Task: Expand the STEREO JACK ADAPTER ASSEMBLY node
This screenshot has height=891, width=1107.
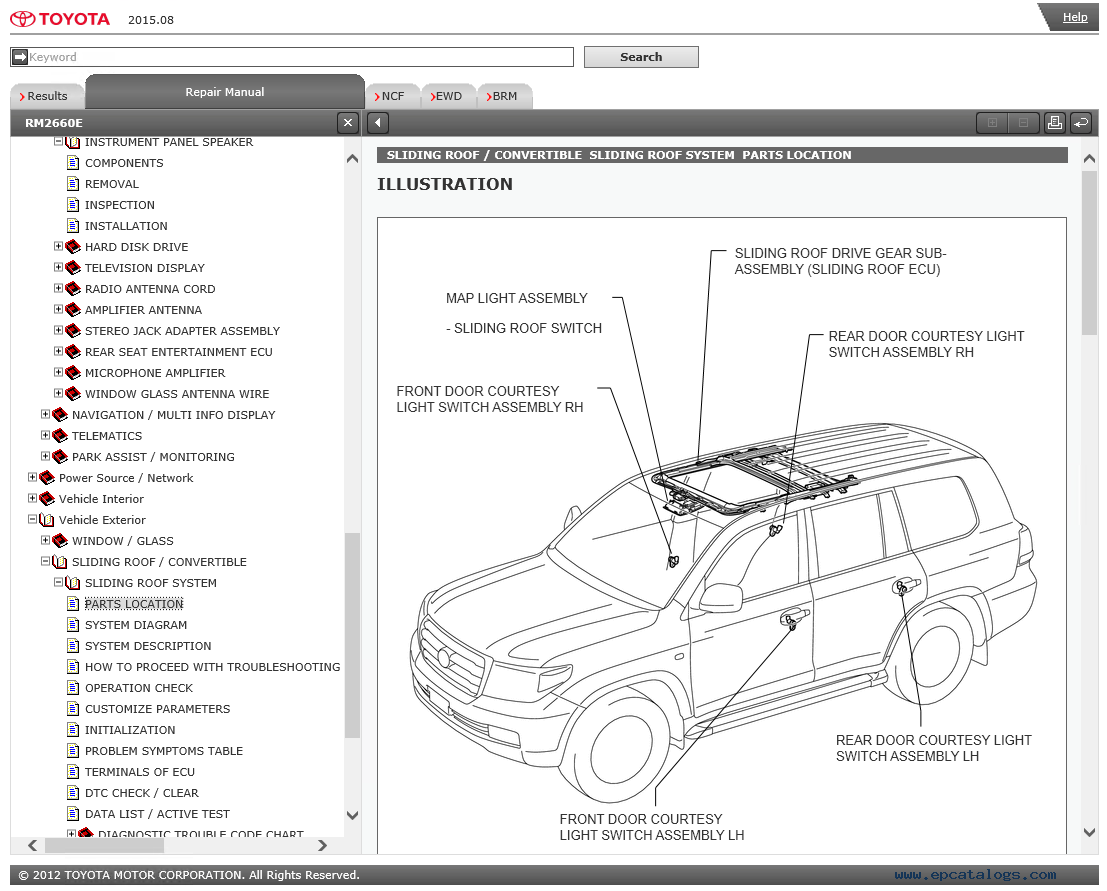Action: click(x=59, y=330)
